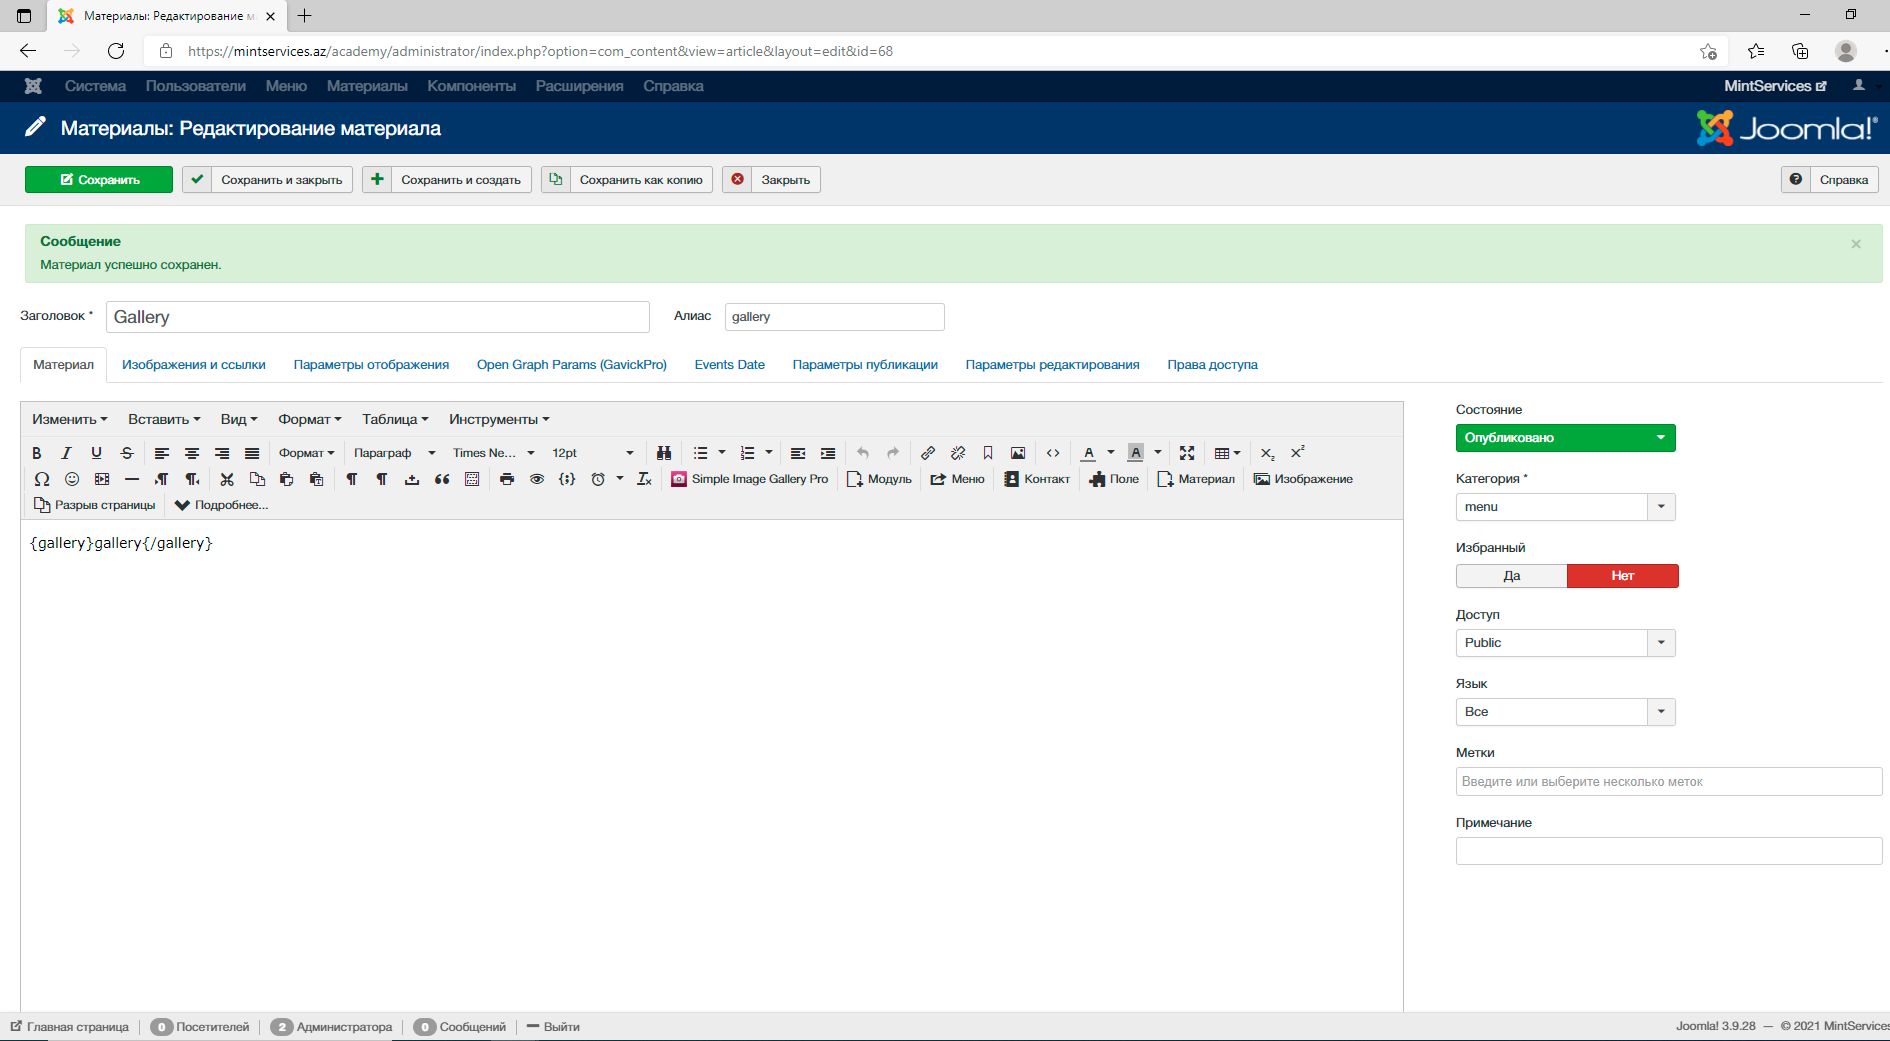
Task: Click the green Сохранить button
Action: pos(99,180)
